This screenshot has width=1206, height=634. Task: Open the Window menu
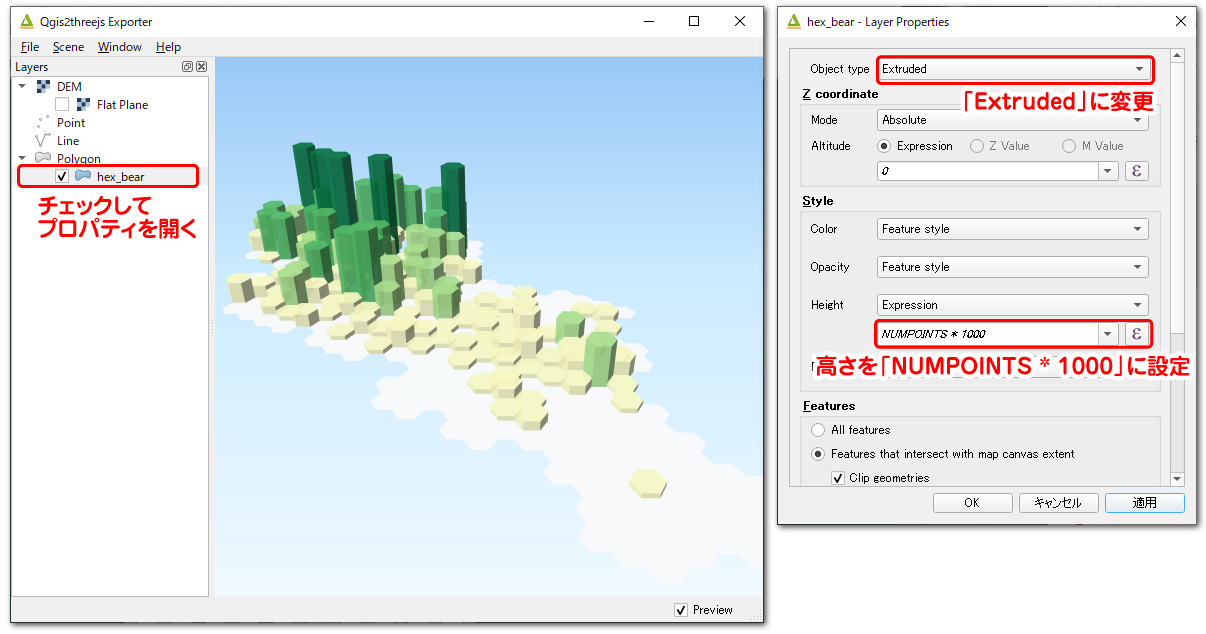(119, 47)
